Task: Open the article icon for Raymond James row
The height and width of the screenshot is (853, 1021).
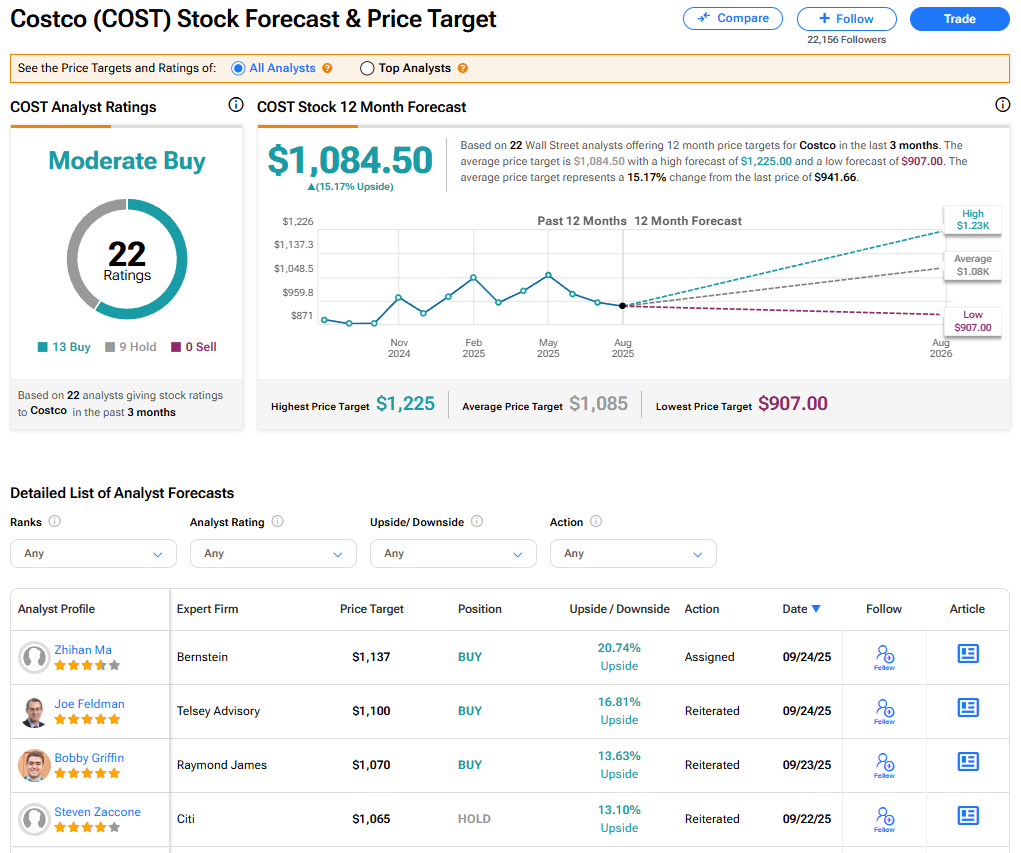Action: (968, 762)
